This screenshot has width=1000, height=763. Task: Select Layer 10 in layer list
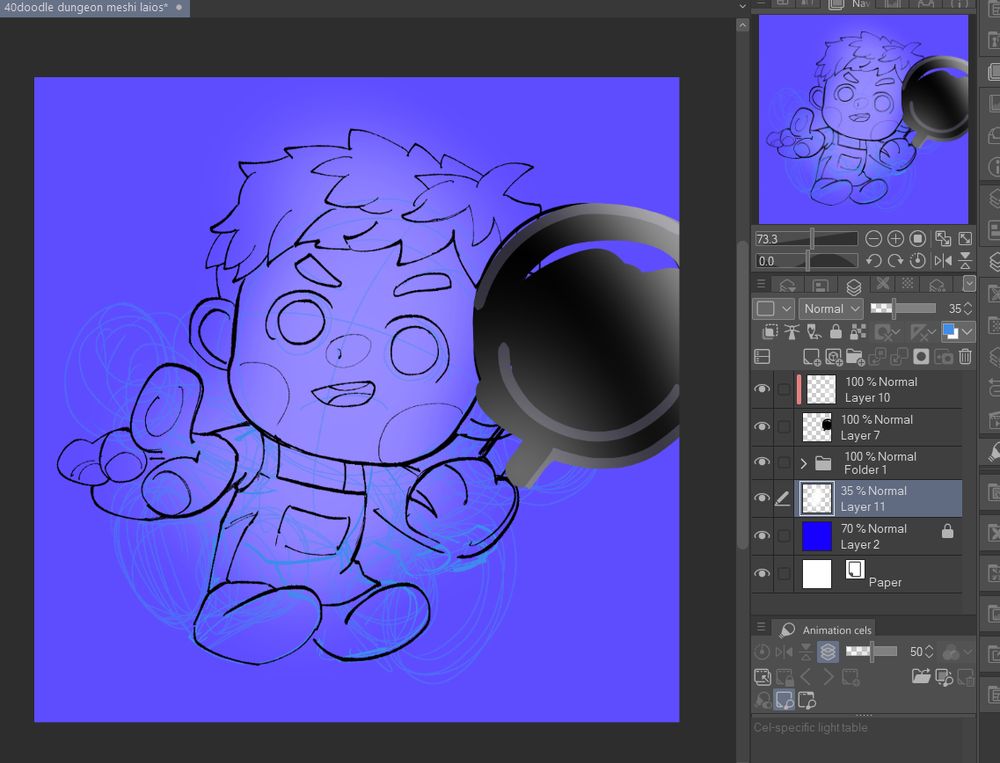tap(880, 389)
